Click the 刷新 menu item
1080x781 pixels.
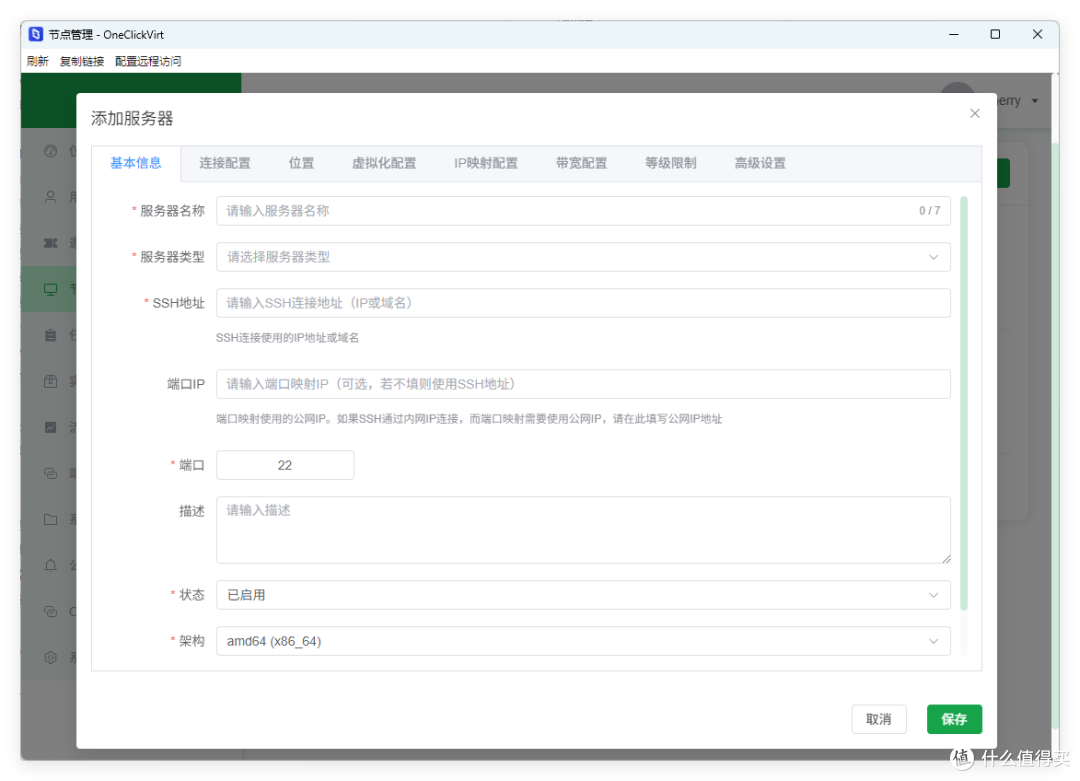(38, 61)
